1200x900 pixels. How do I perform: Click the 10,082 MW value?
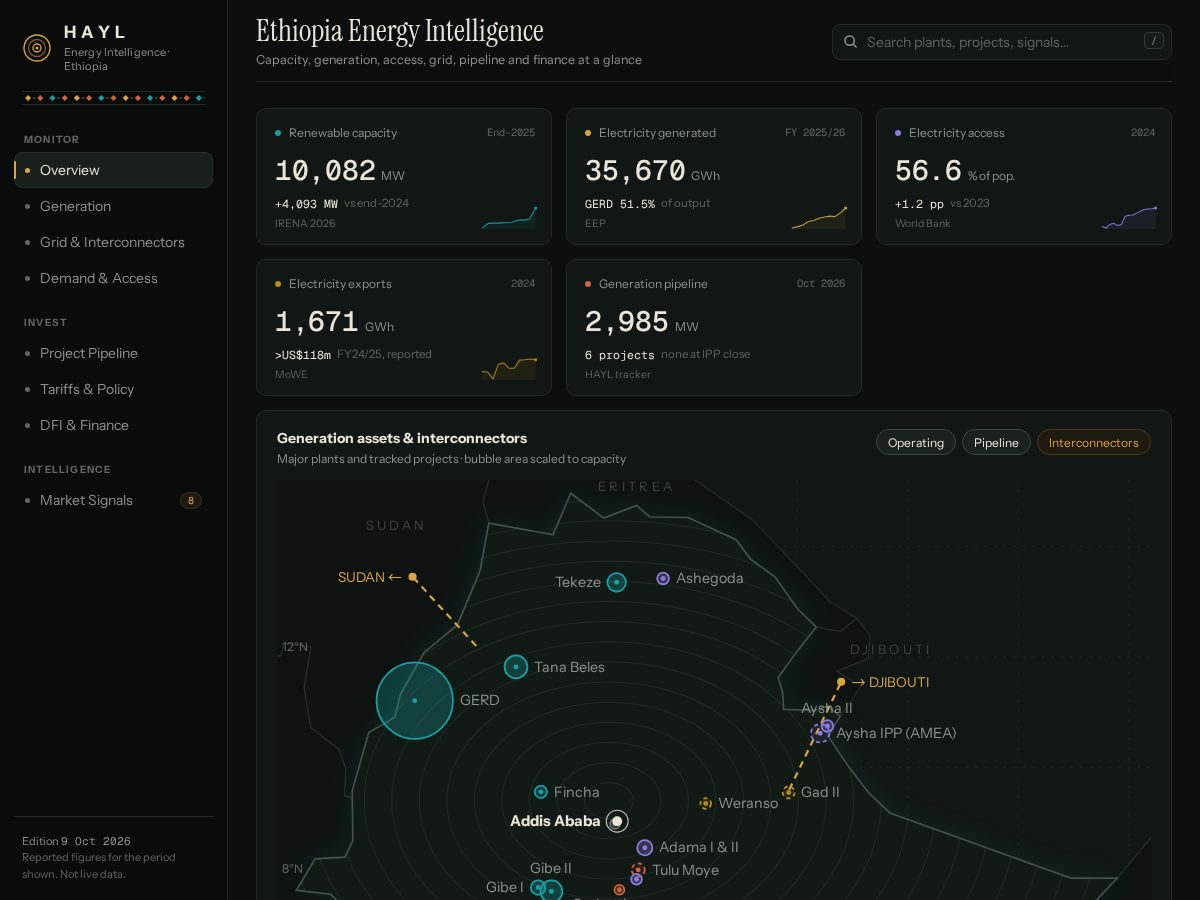[340, 172]
